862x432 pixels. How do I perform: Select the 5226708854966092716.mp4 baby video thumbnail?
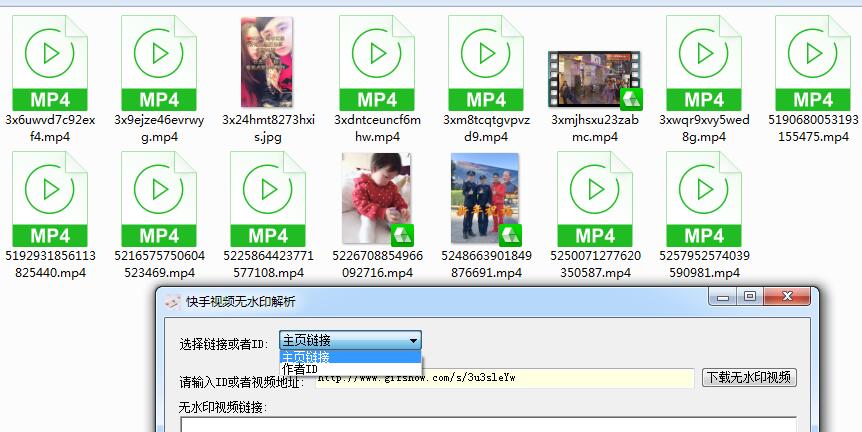377,199
